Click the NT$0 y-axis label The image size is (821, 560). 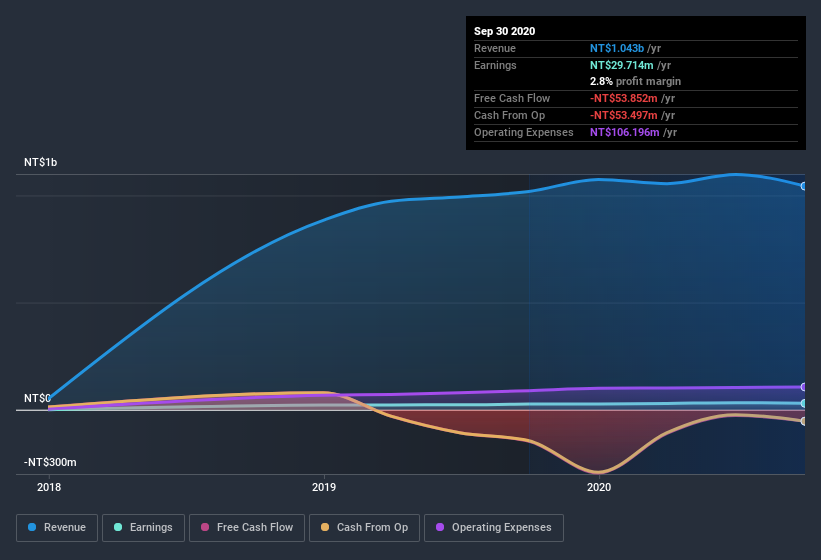pyautogui.click(x=37, y=398)
